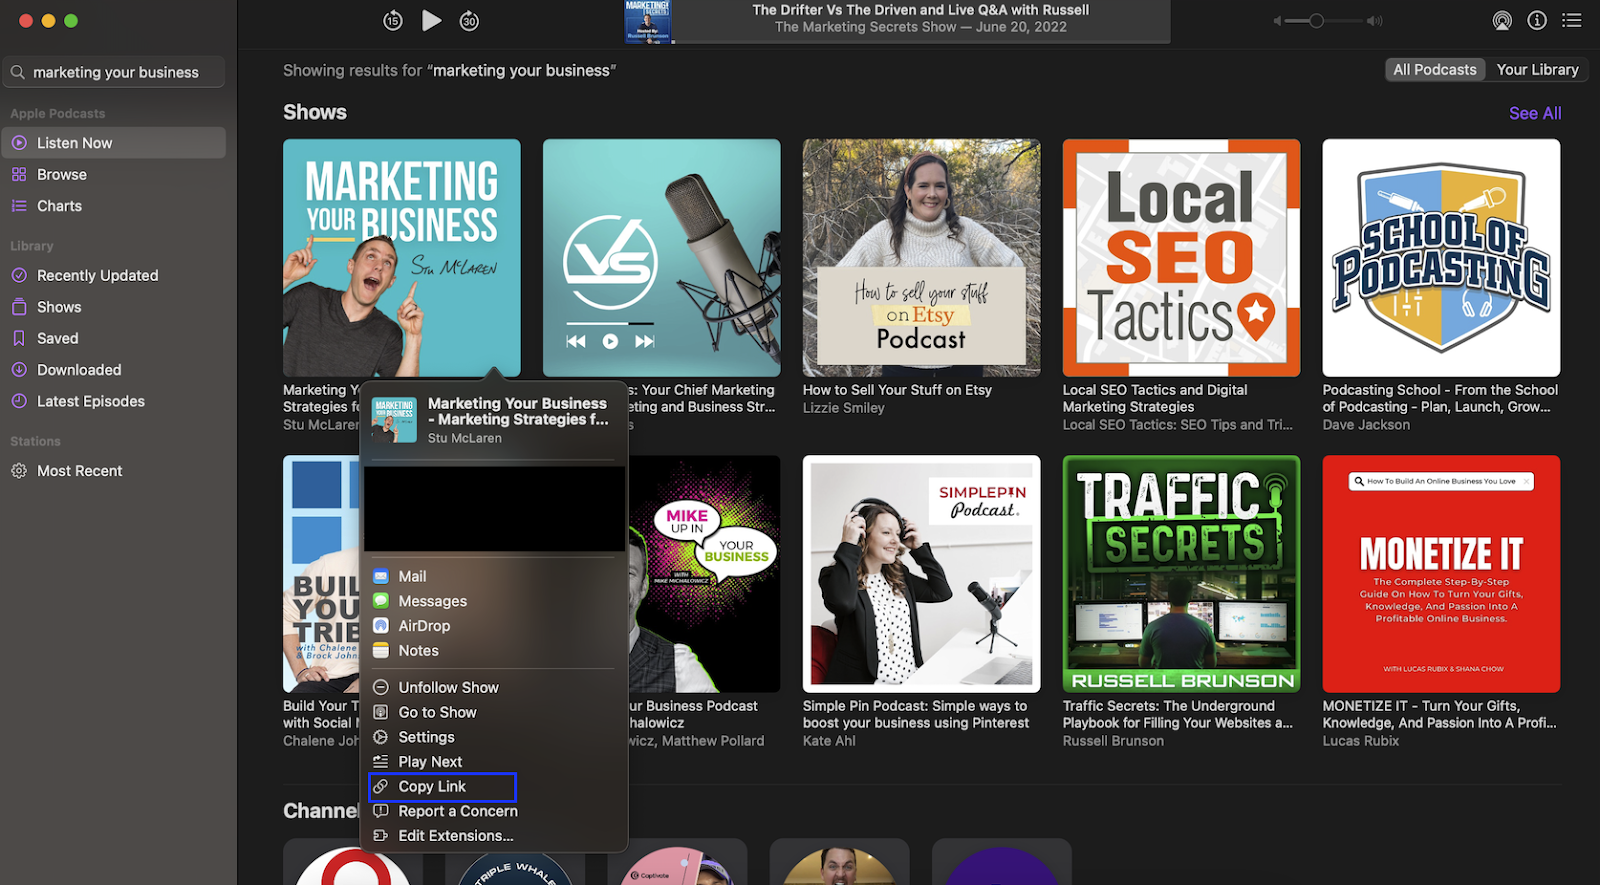The width and height of the screenshot is (1600, 885).
Task: Click See All shows link
Action: click(x=1534, y=113)
